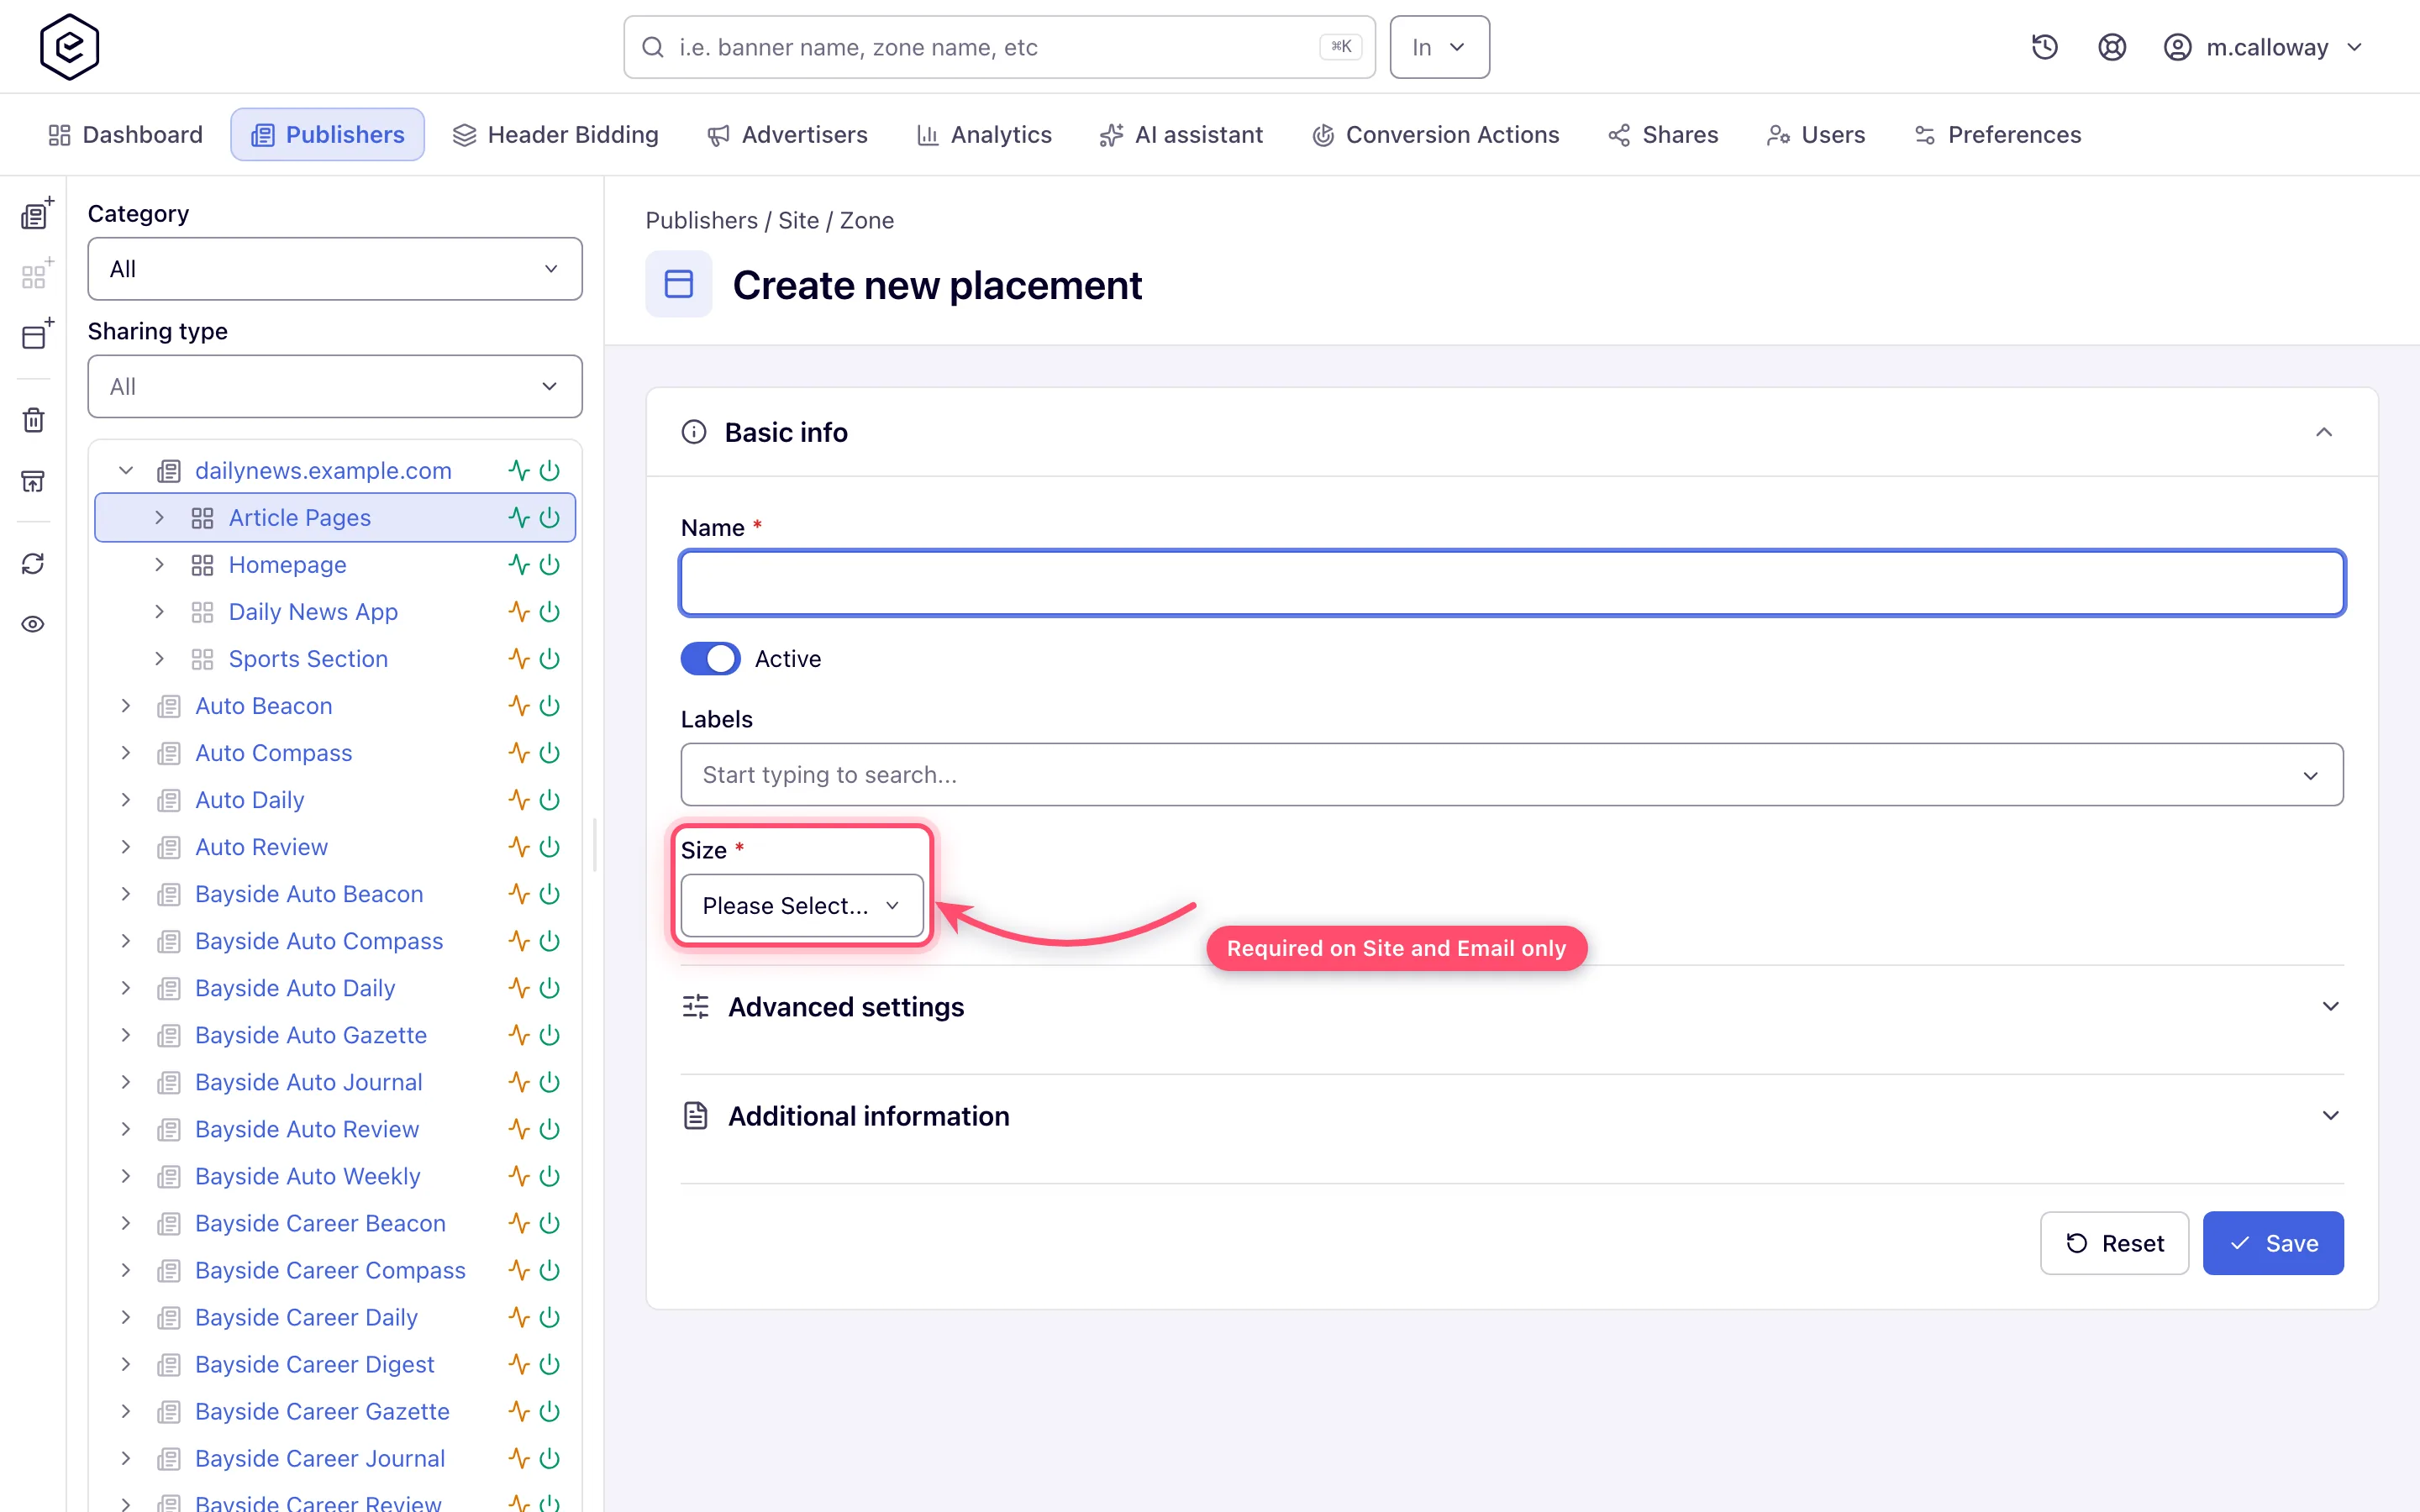Click the add site icon in sidebar
The width and height of the screenshot is (2420, 1512).
(36, 214)
